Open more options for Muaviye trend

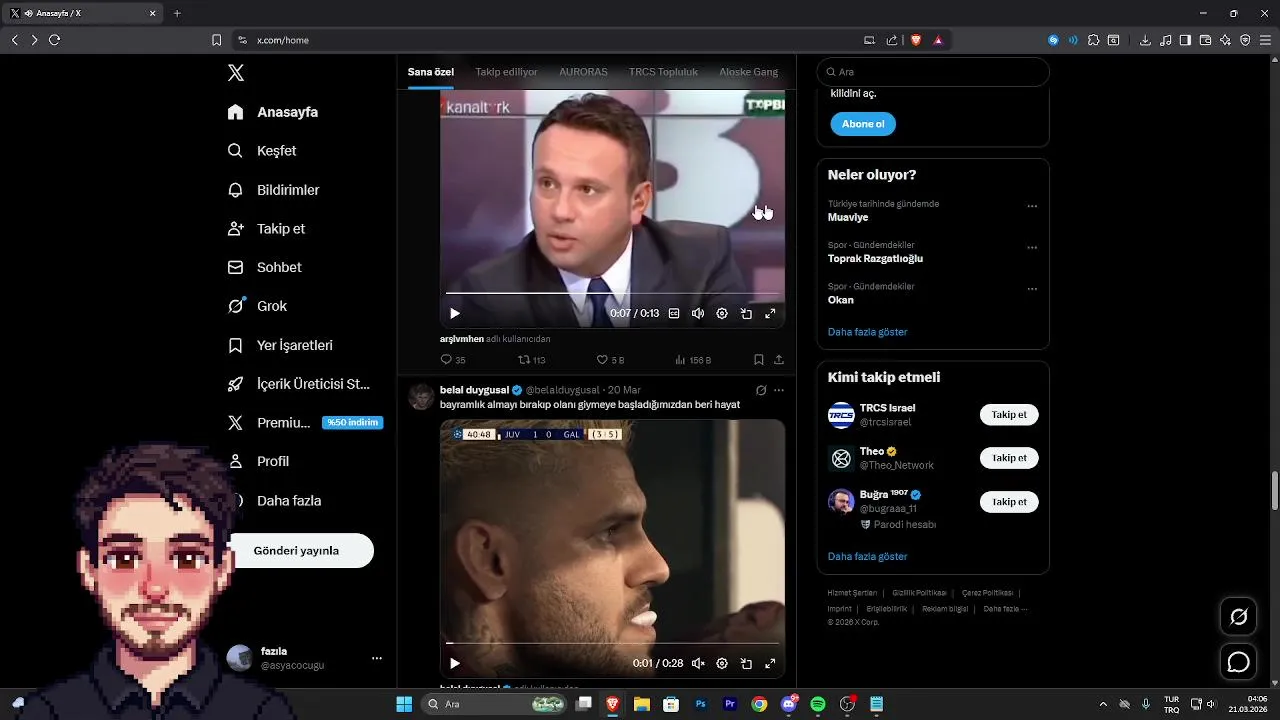coord(1032,206)
